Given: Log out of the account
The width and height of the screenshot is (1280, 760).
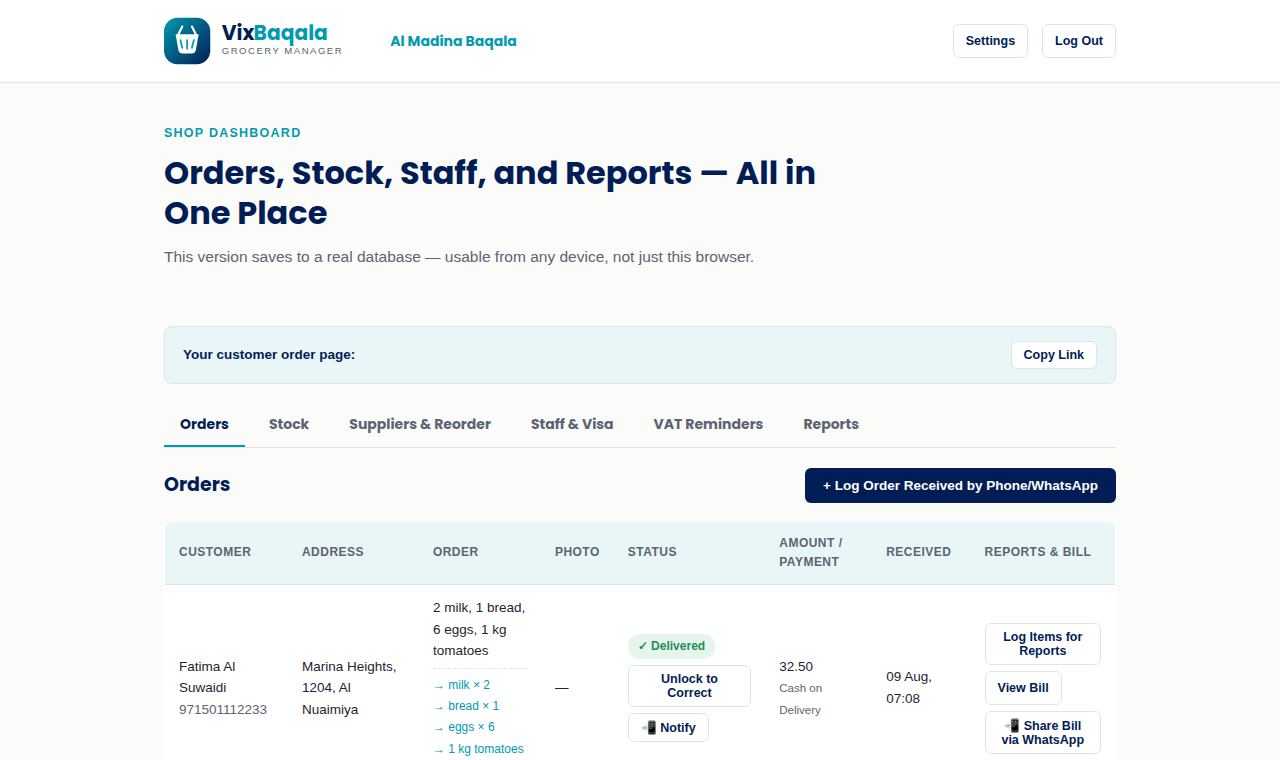Looking at the screenshot, I should tap(1079, 41).
